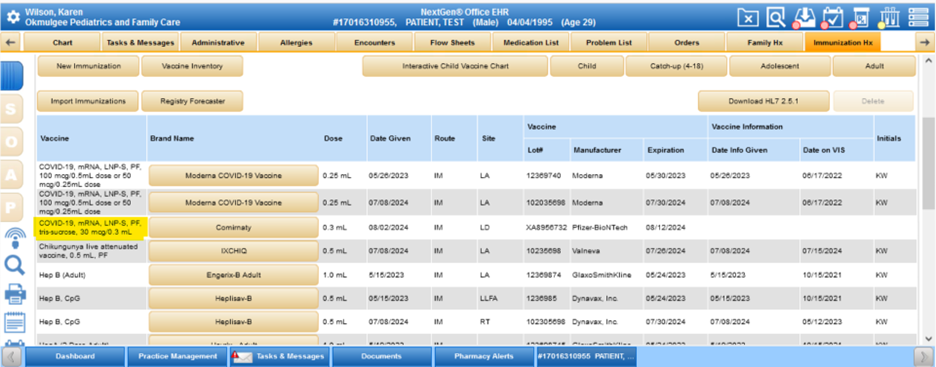The width and height of the screenshot is (936, 367).
Task: Open the Medication List tab
Action: point(531,43)
